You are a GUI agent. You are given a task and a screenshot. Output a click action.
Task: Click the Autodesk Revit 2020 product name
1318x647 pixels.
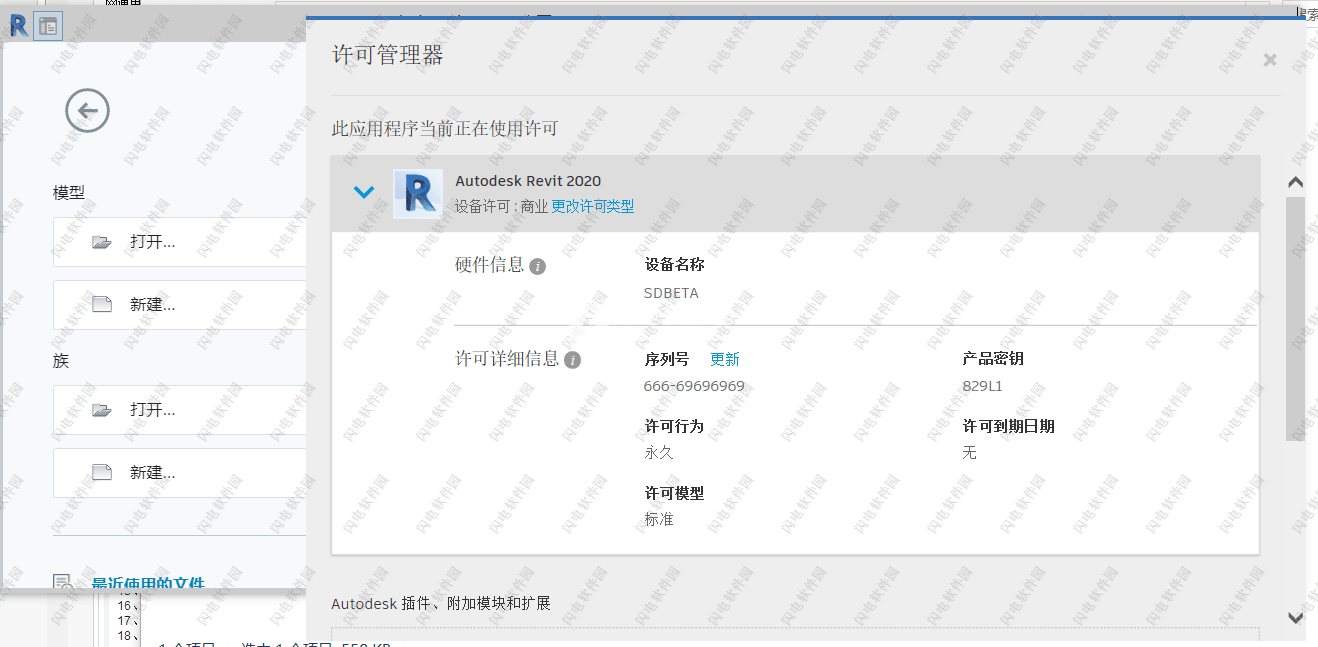pos(528,181)
